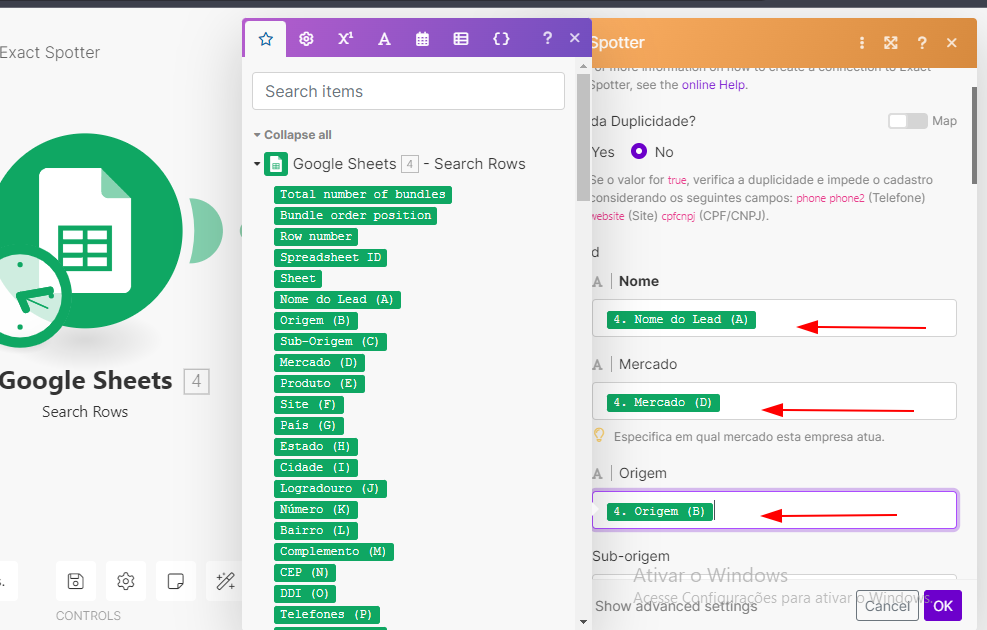Insert Produto (E) tag
987x630 pixels.
pyautogui.click(x=319, y=383)
